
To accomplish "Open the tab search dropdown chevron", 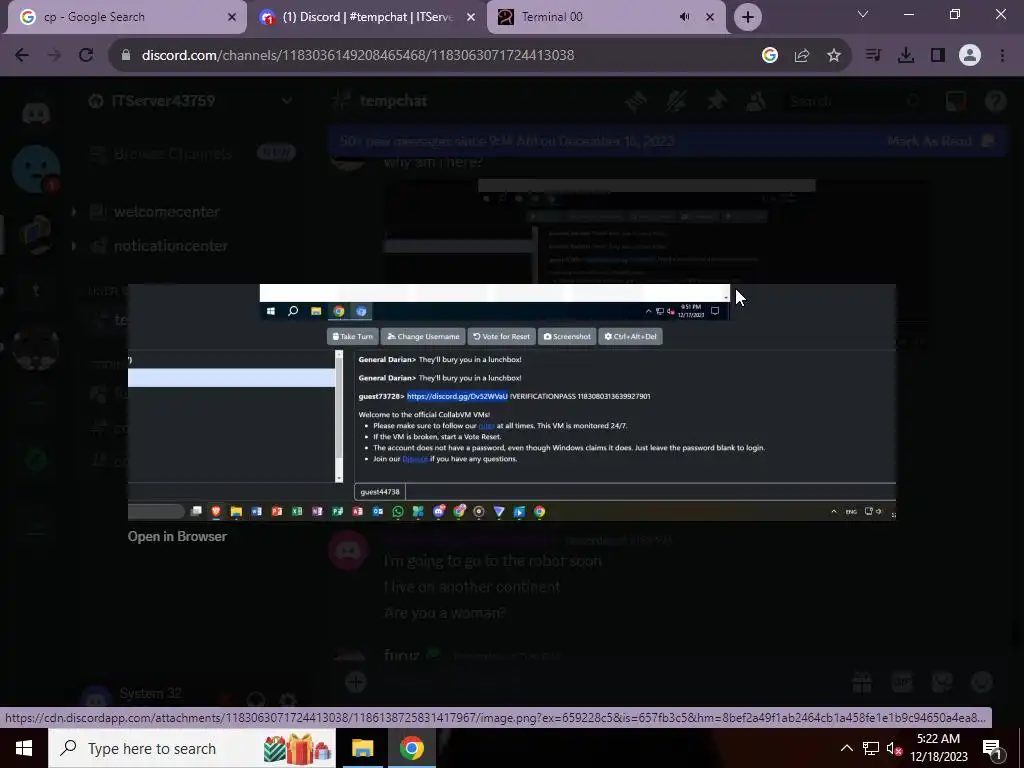I will coord(863,14).
